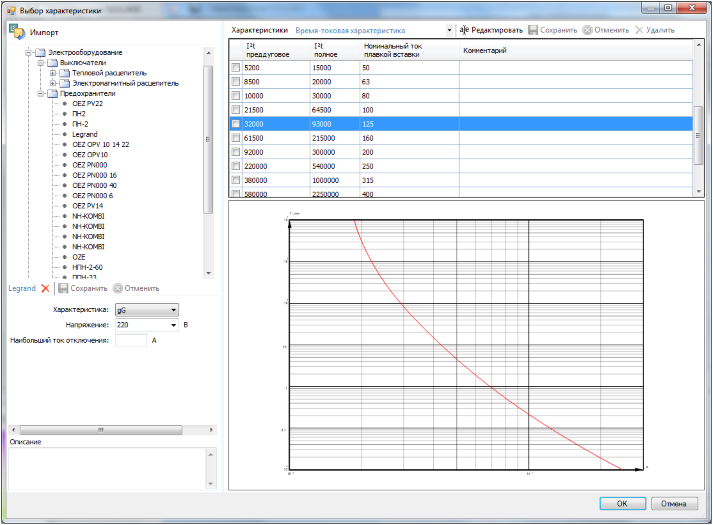713x525 pixels.
Task: Tick the checkbox in row 8500
Action: 236,81
